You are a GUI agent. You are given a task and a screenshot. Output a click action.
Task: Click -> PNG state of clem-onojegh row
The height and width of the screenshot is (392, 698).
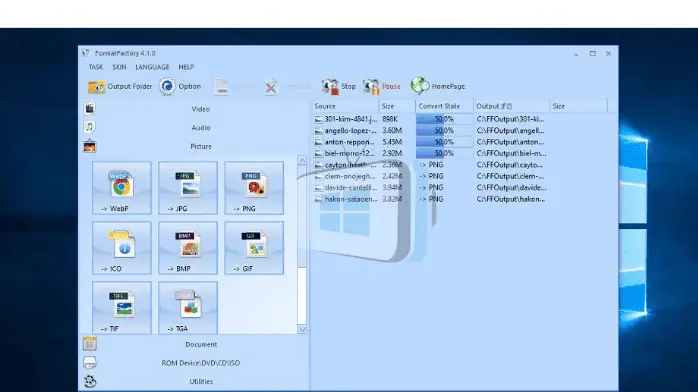[431, 176]
